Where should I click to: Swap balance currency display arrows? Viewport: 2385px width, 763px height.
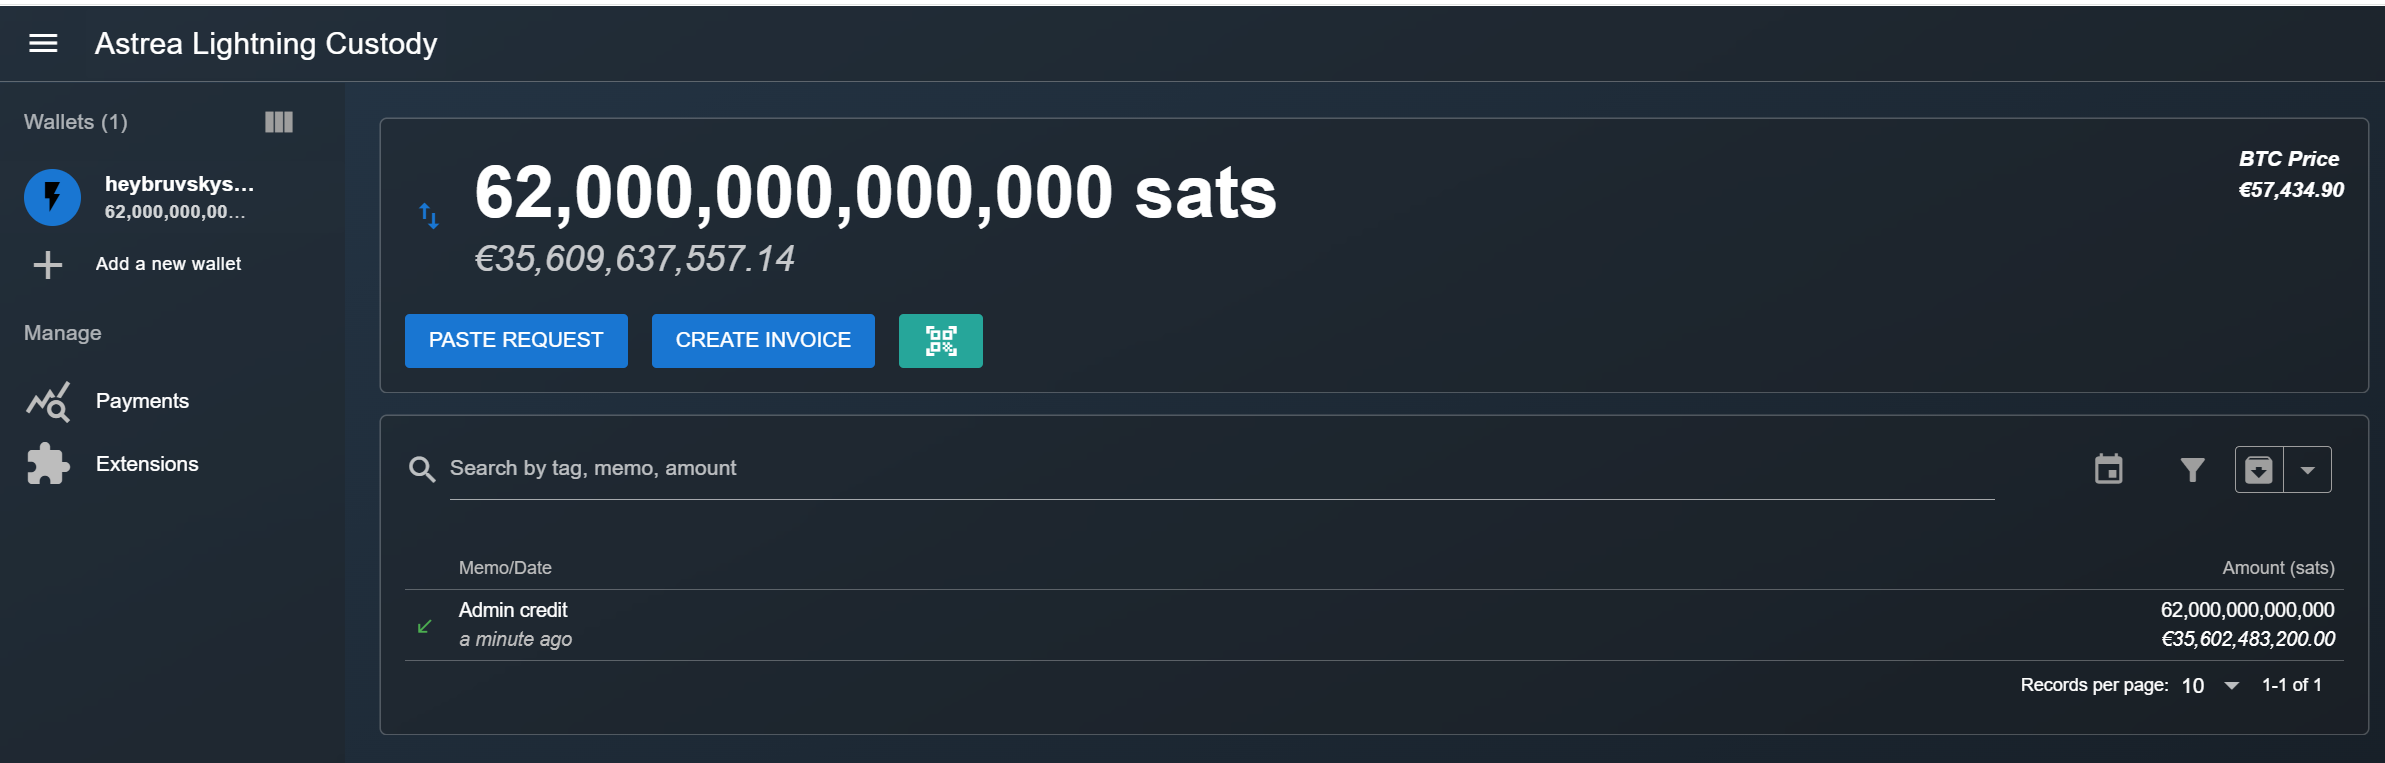coord(429,215)
